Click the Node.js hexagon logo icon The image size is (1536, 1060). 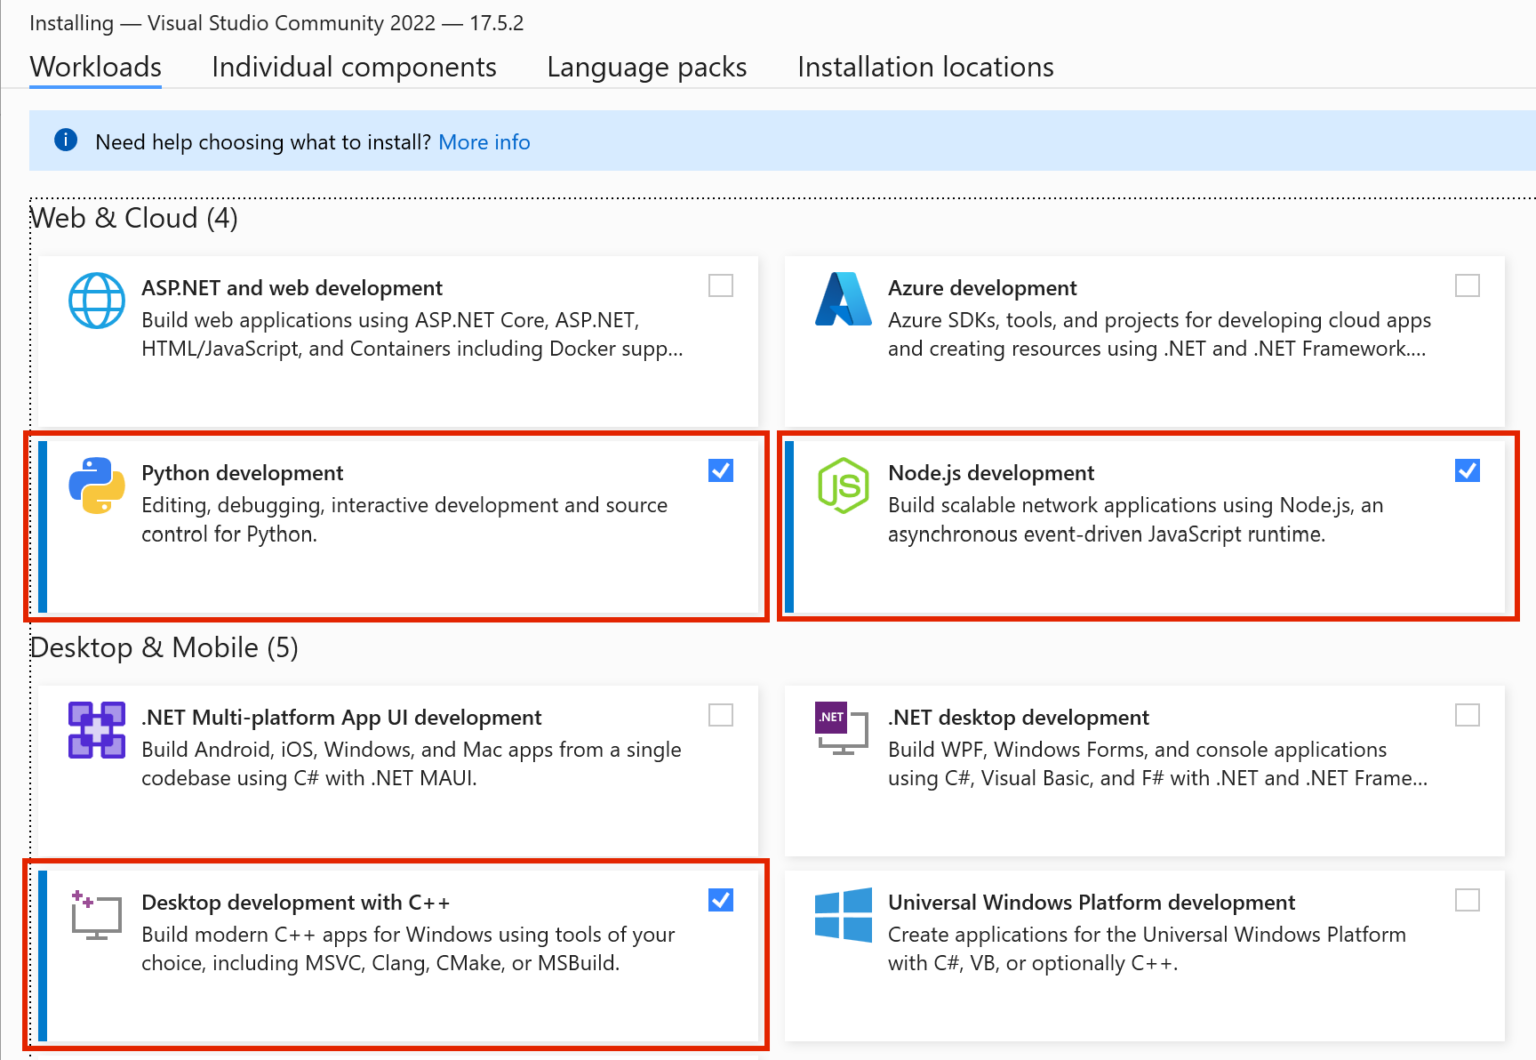(843, 486)
